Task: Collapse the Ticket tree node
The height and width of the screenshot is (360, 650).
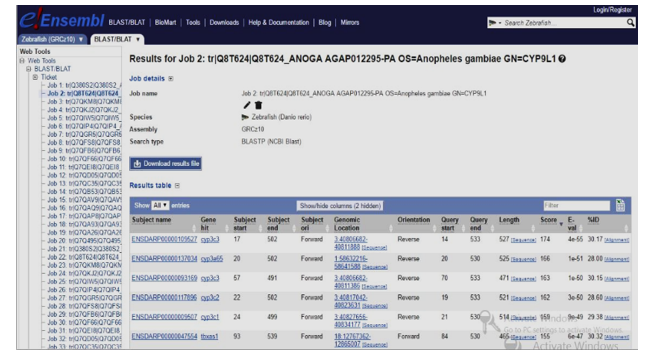Action: pos(35,78)
